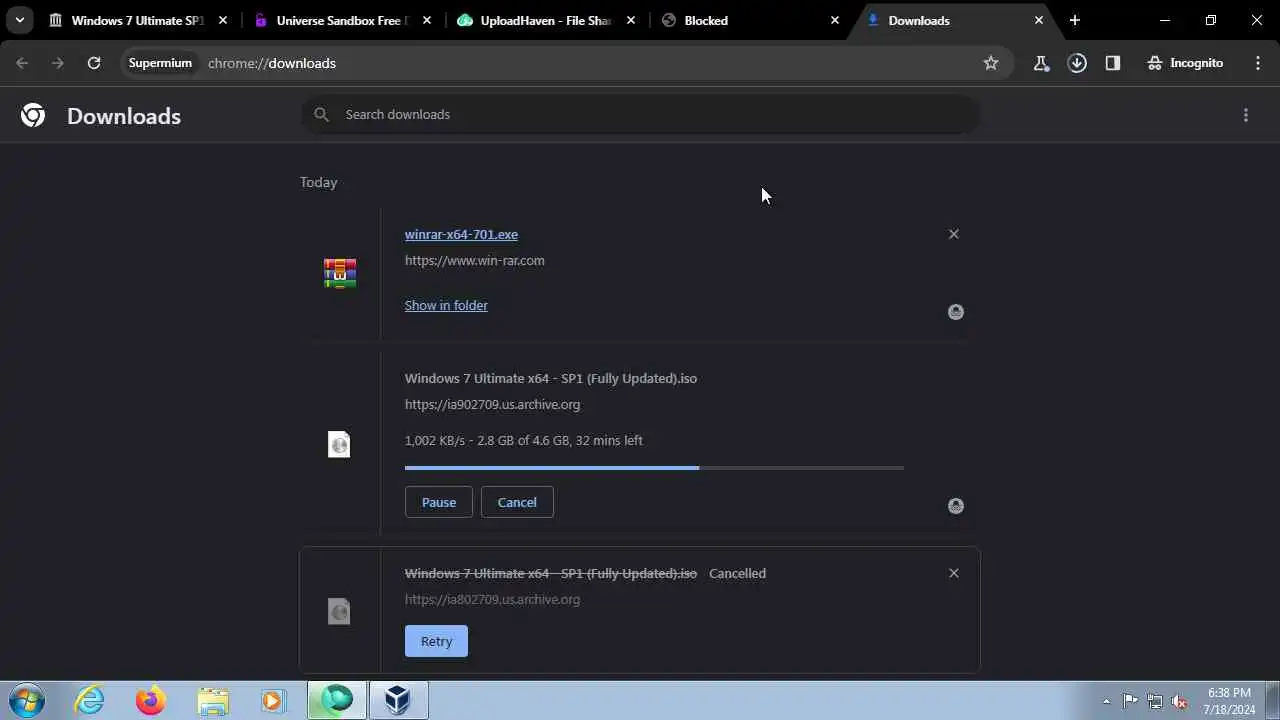Launch Internet Explorer from taskbar
Viewport: 1280px width, 720px height.
point(90,700)
